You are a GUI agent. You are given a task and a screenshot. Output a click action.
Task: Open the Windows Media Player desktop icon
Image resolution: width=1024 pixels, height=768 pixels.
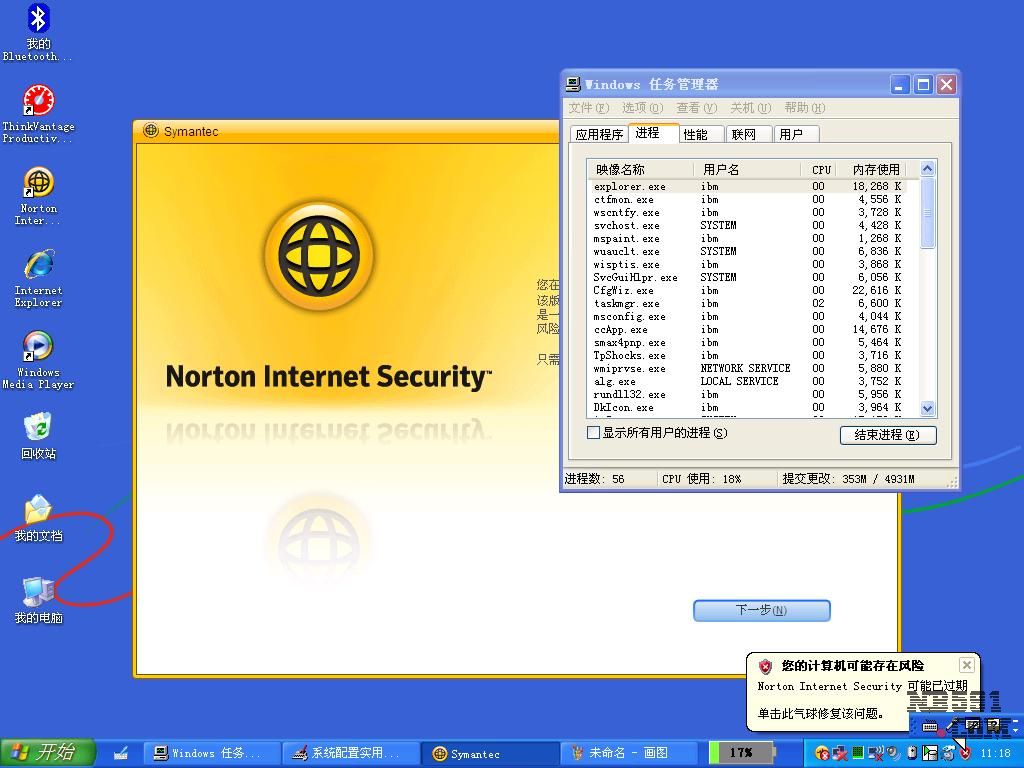click(38, 347)
